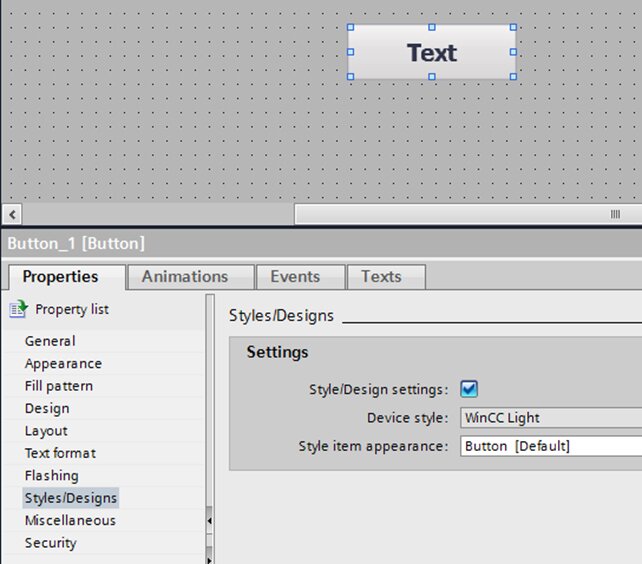
Task: Click the Property list label
Action: [72, 309]
